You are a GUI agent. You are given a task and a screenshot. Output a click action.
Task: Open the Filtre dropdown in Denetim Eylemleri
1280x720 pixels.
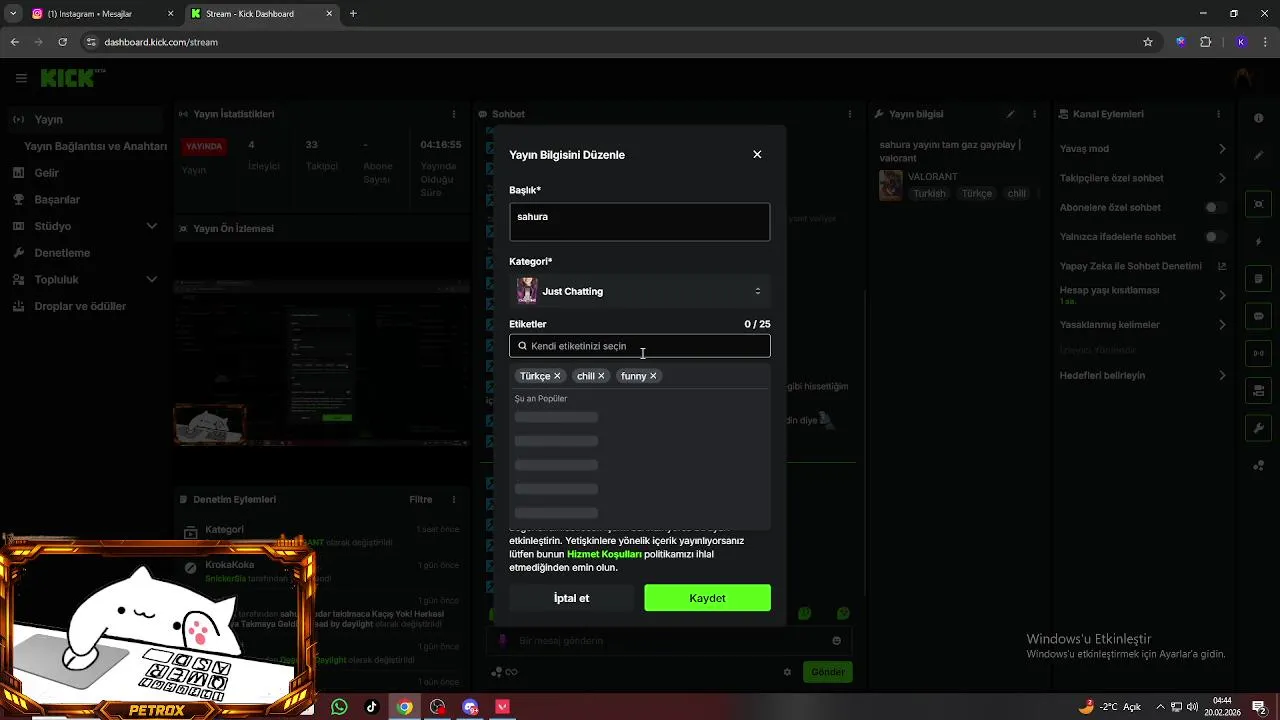[420, 499]
